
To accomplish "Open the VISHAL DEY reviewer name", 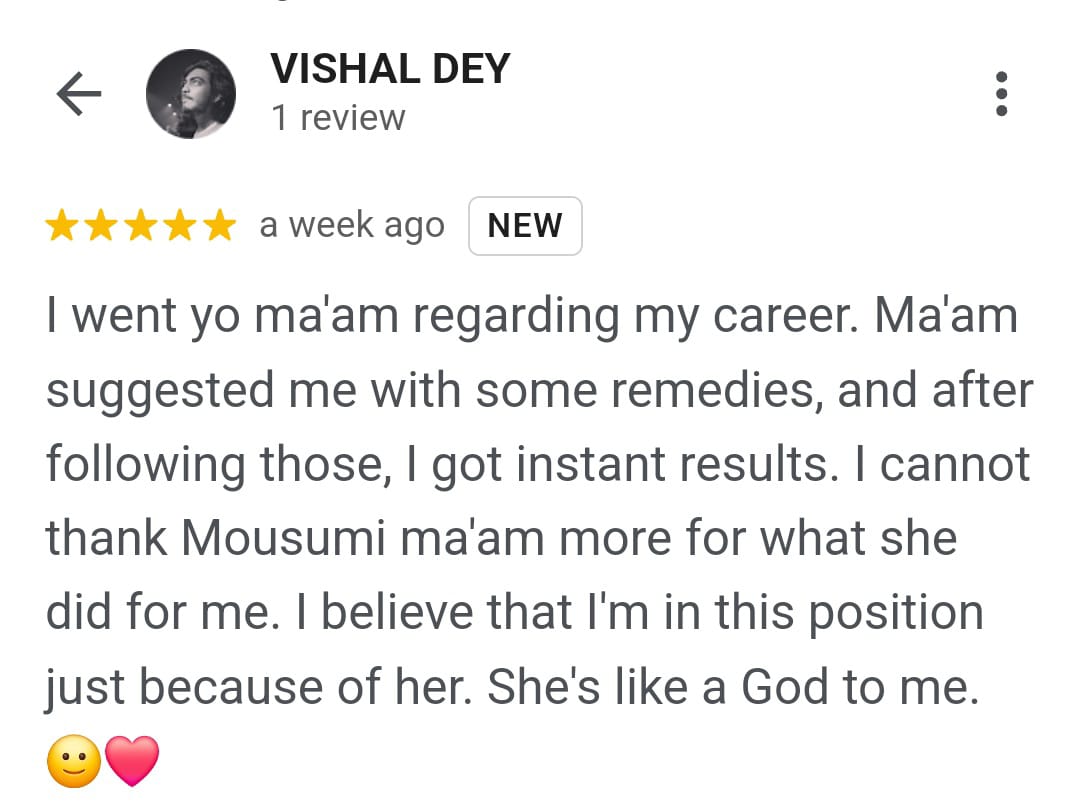I will 390,69.
